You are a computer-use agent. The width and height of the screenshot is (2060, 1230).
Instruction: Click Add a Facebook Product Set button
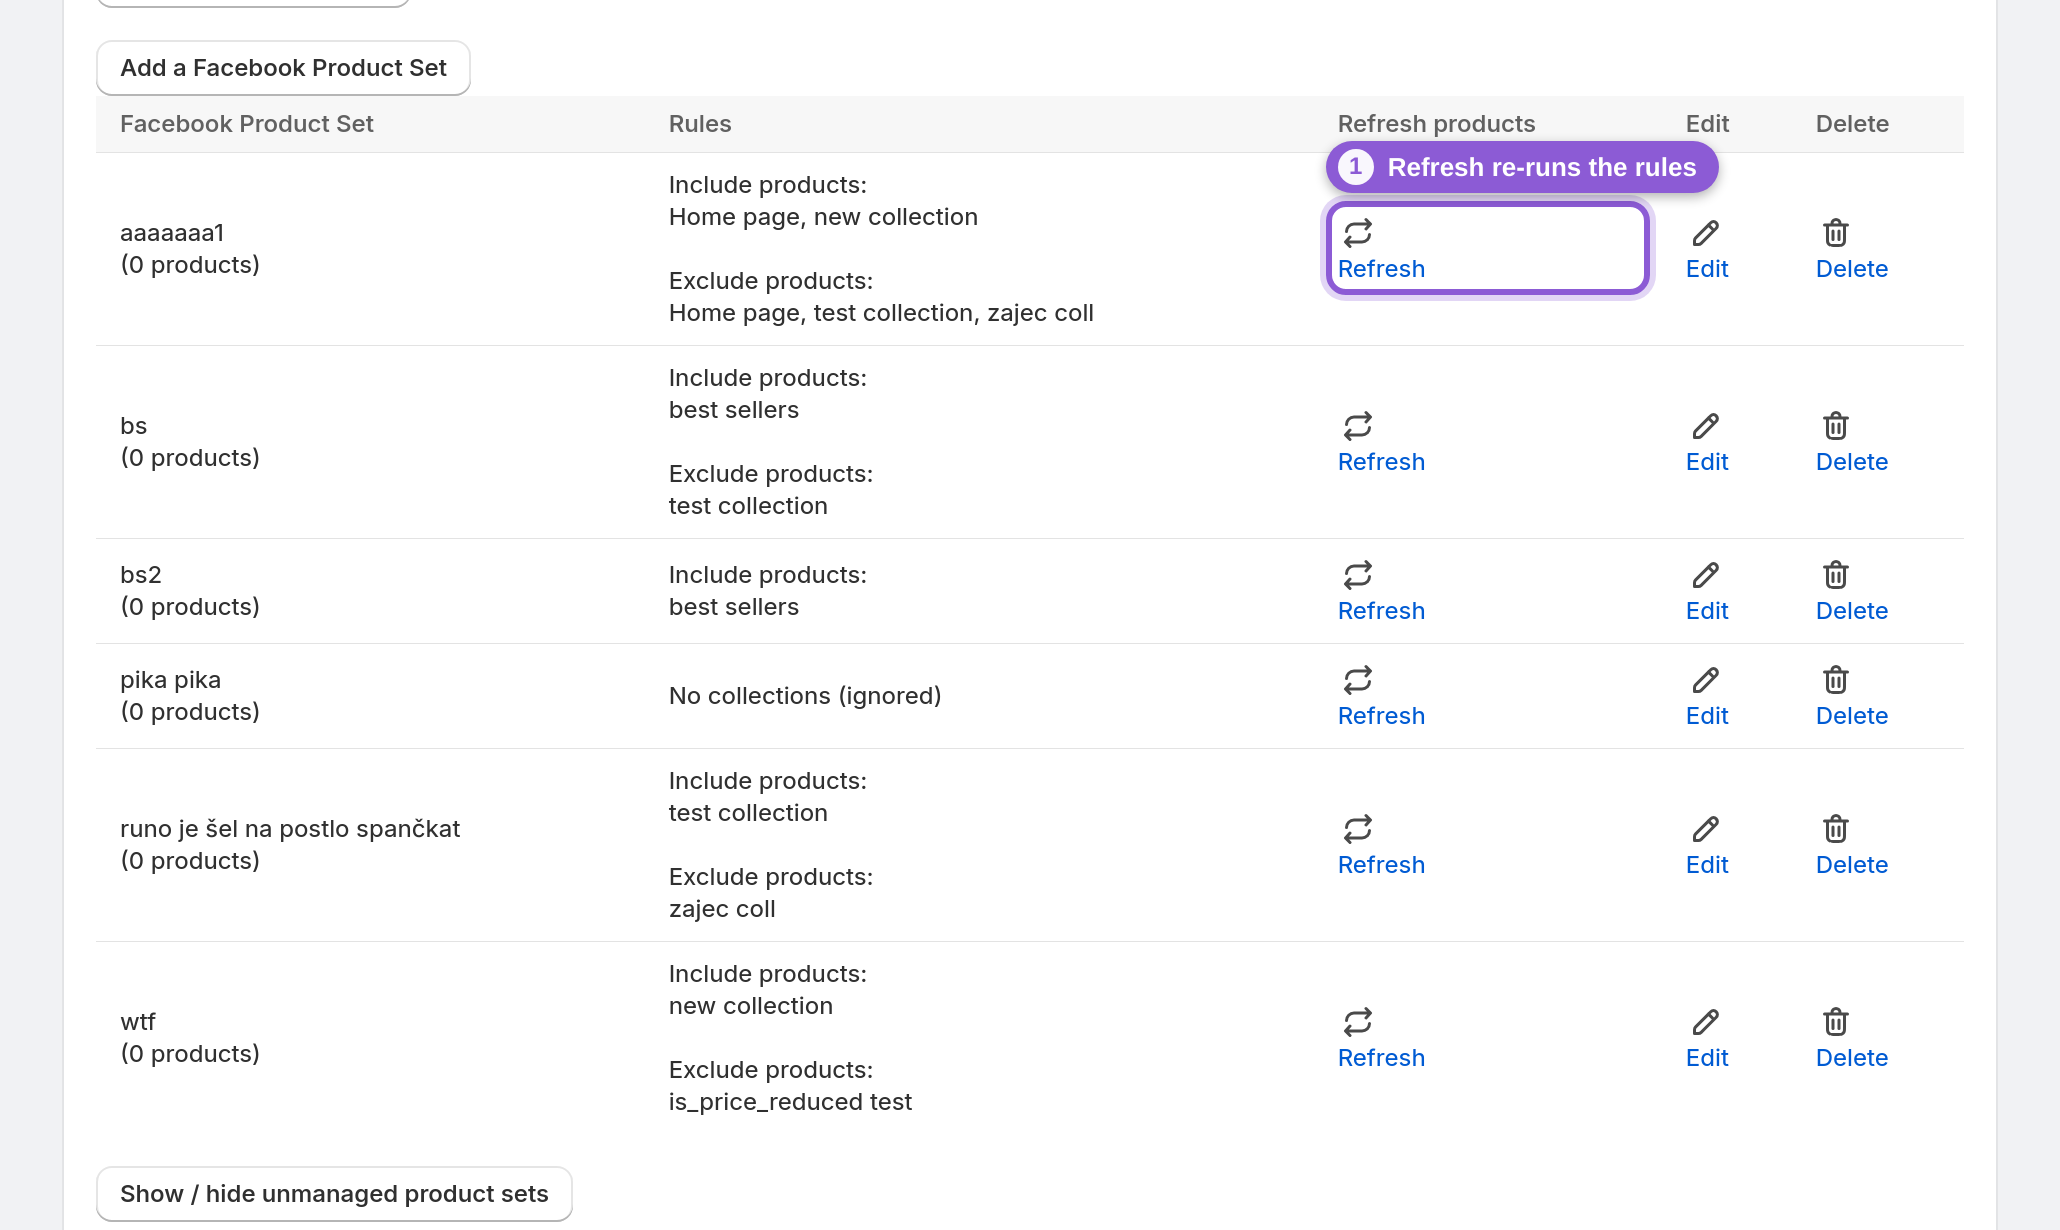283,68
